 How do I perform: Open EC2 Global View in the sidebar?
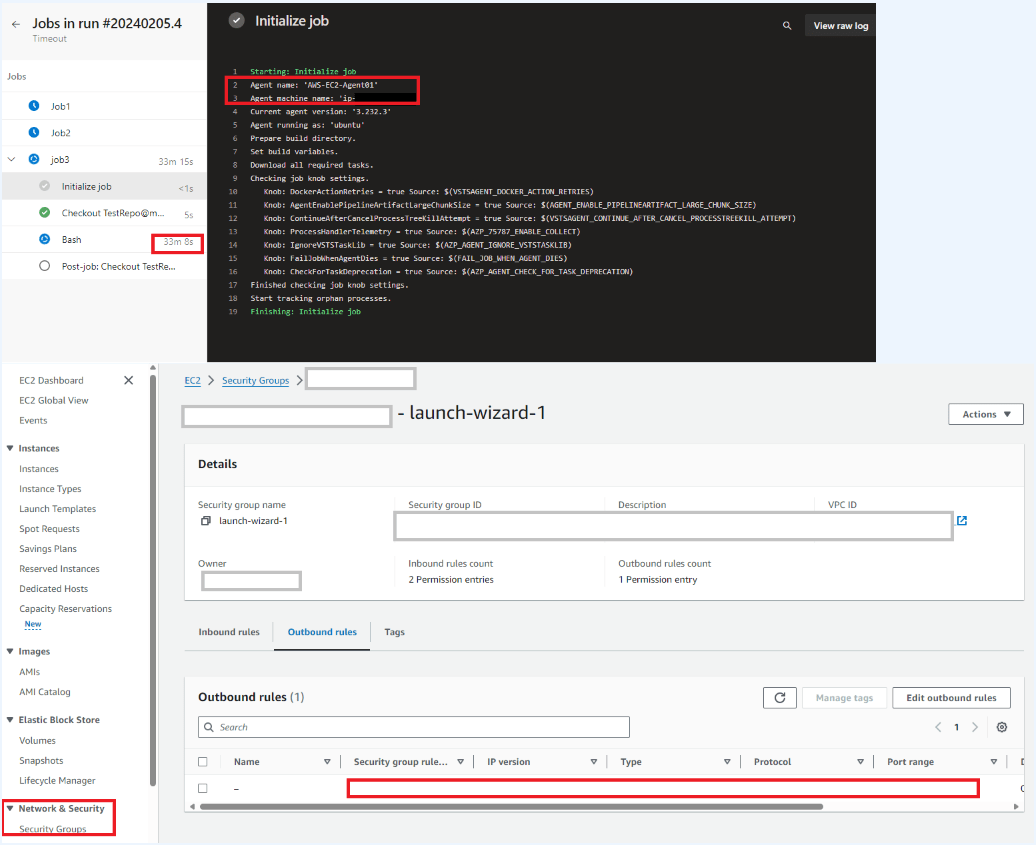point(54,400)
